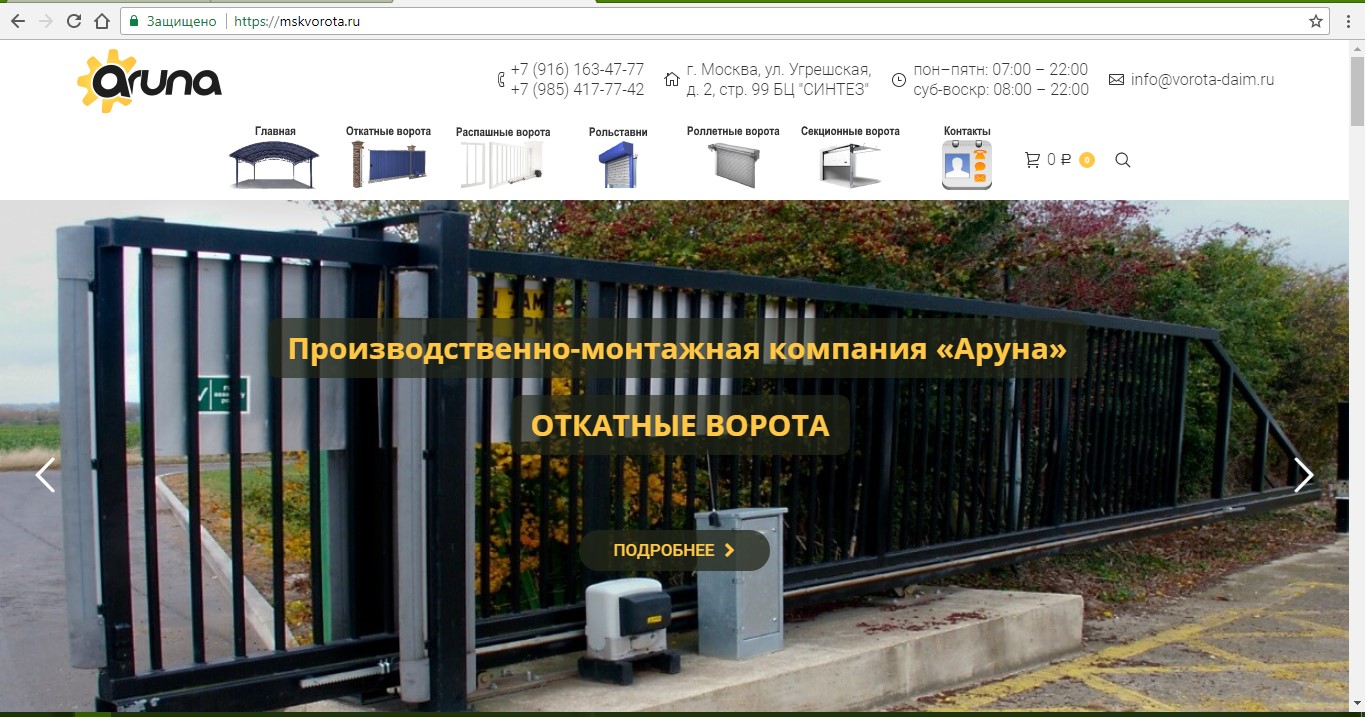Image resolution: width=1365 pixels, height=717 pixels.
Task: Click the scrollbar down arrow
Action: pyautogui.click(x=1357, y=703)
